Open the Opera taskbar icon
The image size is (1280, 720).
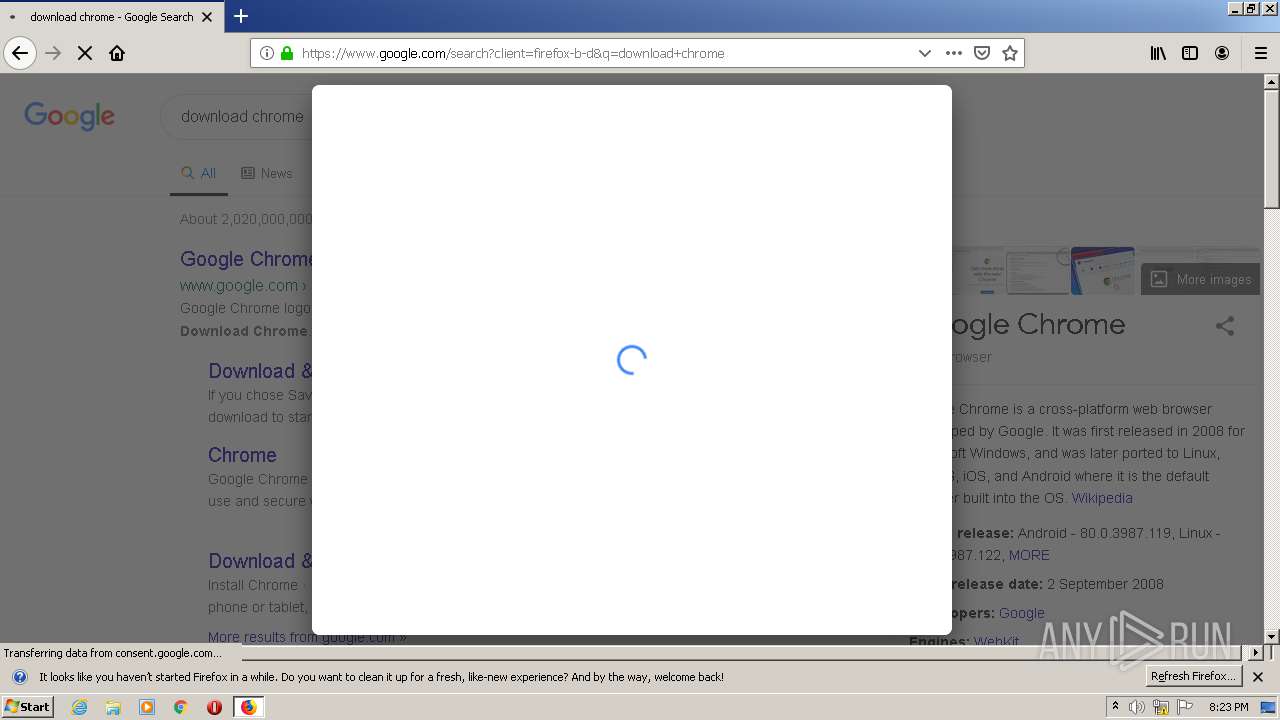point(214,707)
